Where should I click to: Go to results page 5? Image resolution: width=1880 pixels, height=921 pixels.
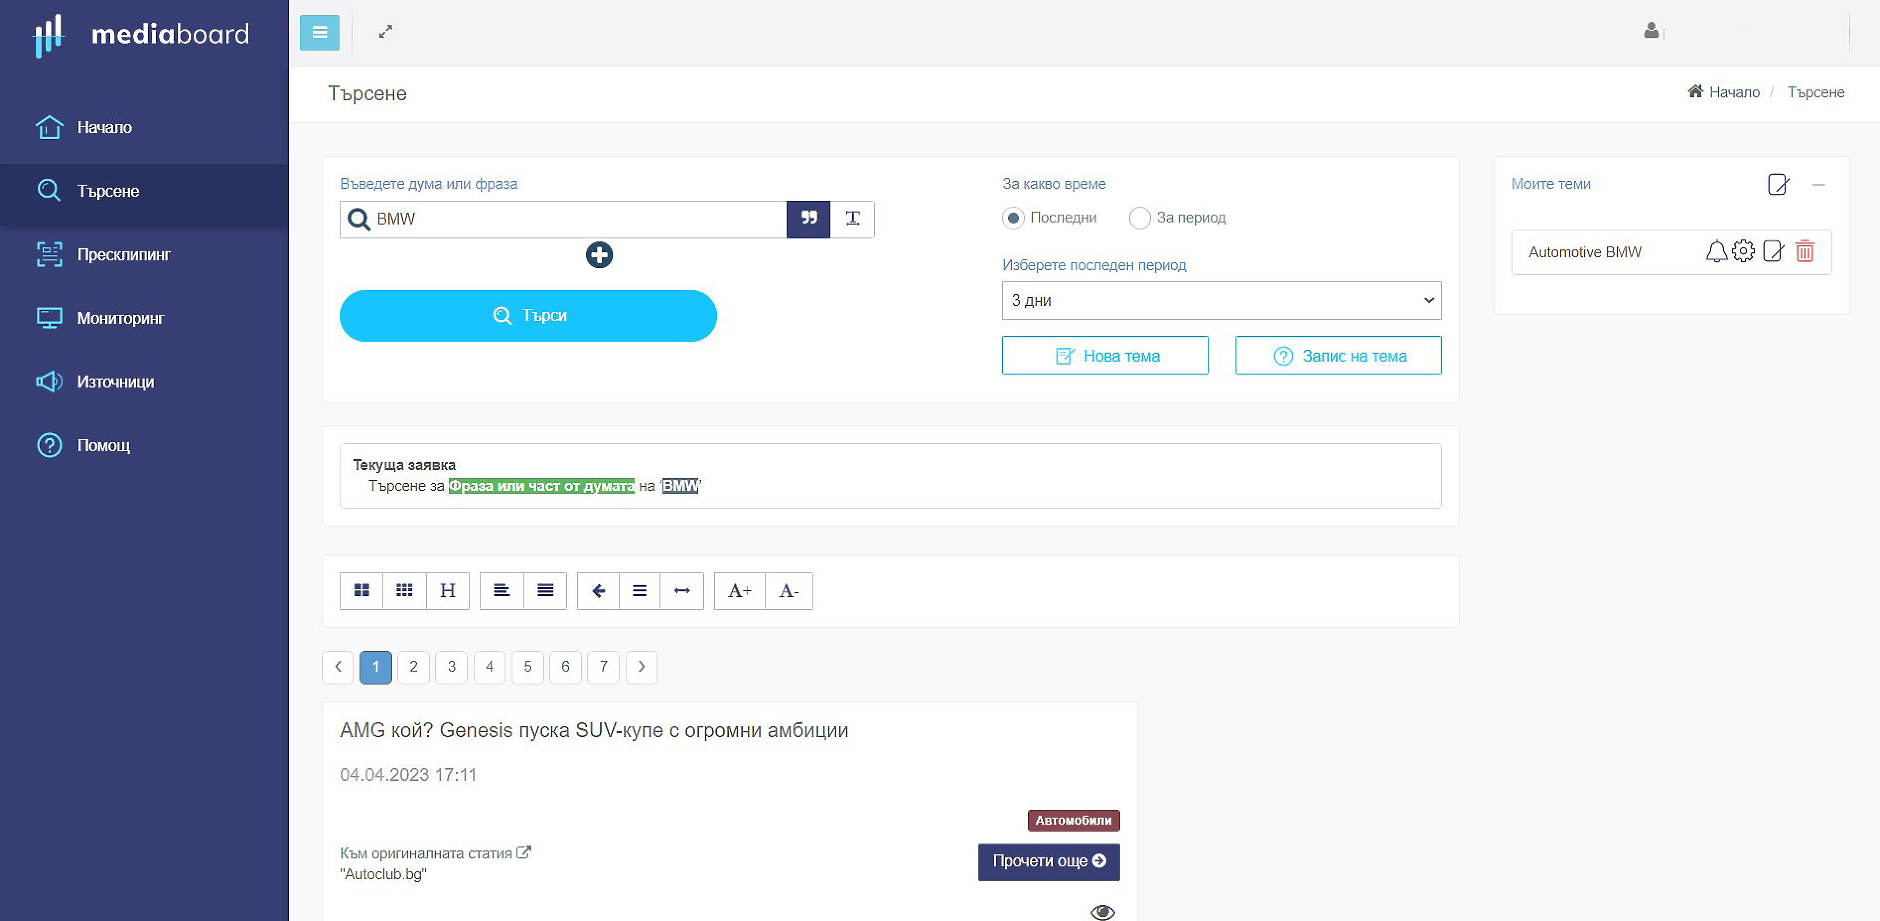[528, 667]
